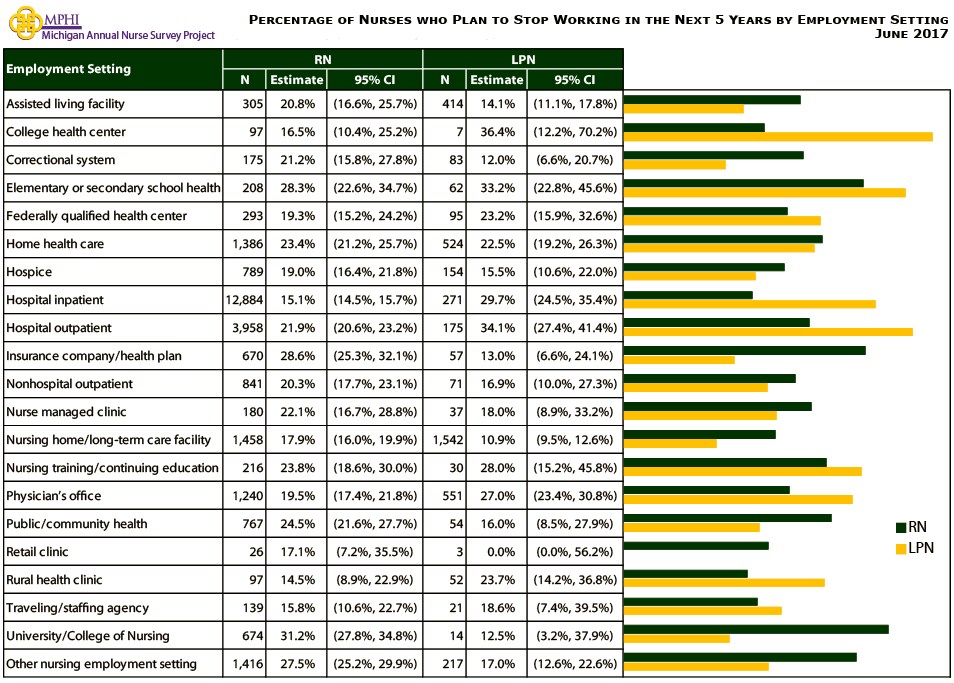This screenshot has width=954, height=683.
Task: Click the University/College of Nursing row label
Action: (x=88, y=636)
